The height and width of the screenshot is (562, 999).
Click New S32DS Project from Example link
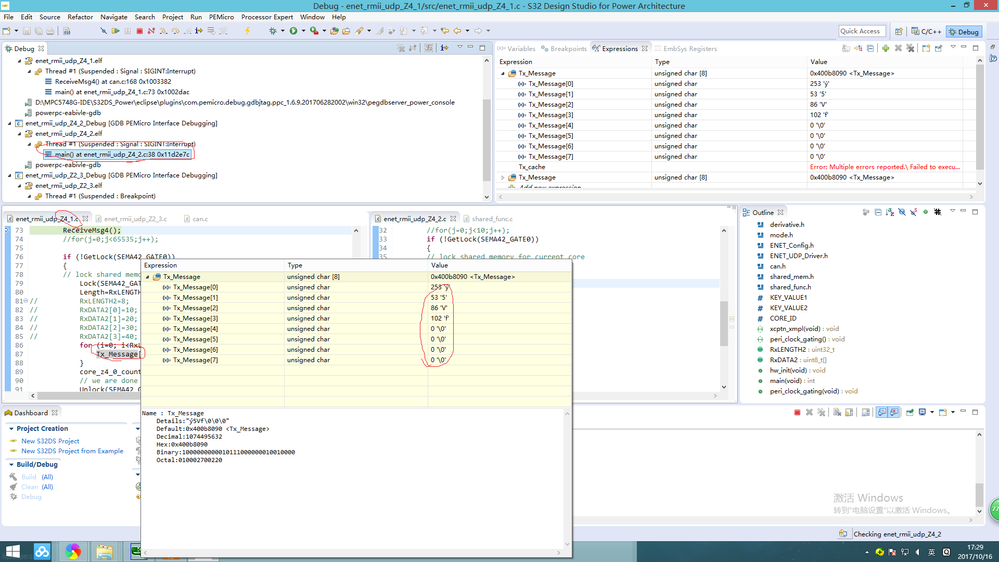(72, 451)
